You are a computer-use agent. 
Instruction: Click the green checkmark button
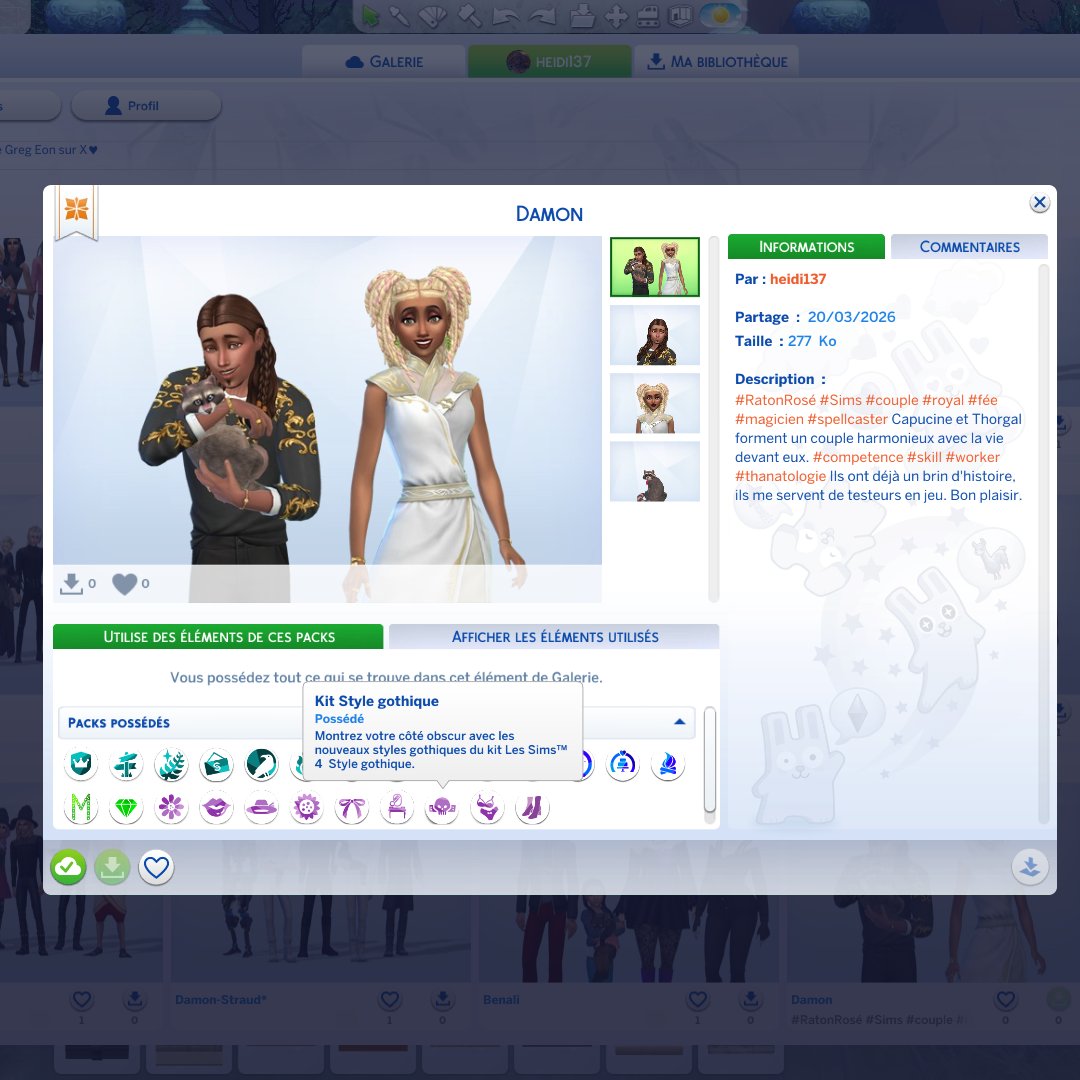(x=68, y=867)
